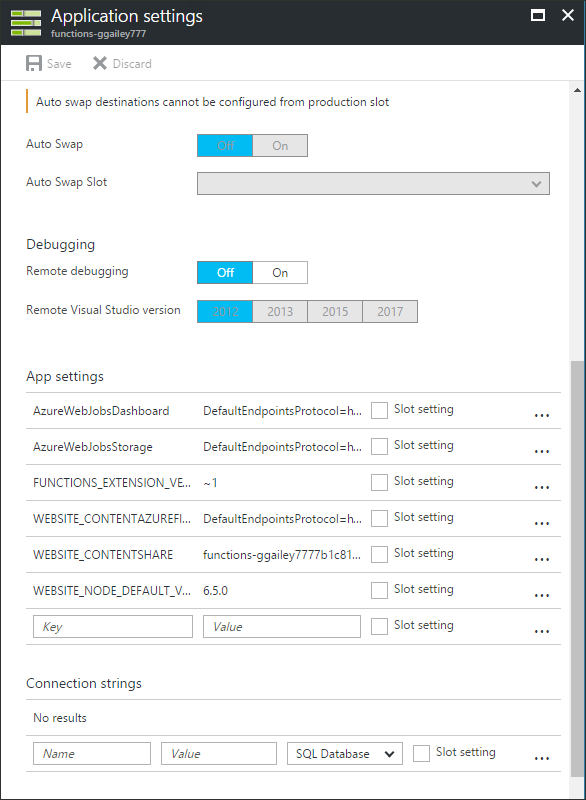Open options for AzureWebJobsStorage setting
The width and height of the screenshot is (586, 800).
[542, 449]
